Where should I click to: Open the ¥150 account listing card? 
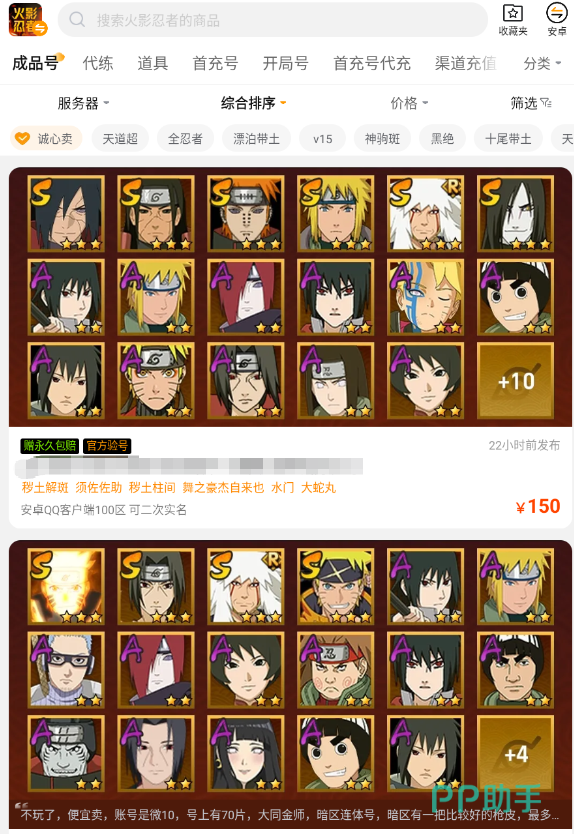[x=290, y=347]
